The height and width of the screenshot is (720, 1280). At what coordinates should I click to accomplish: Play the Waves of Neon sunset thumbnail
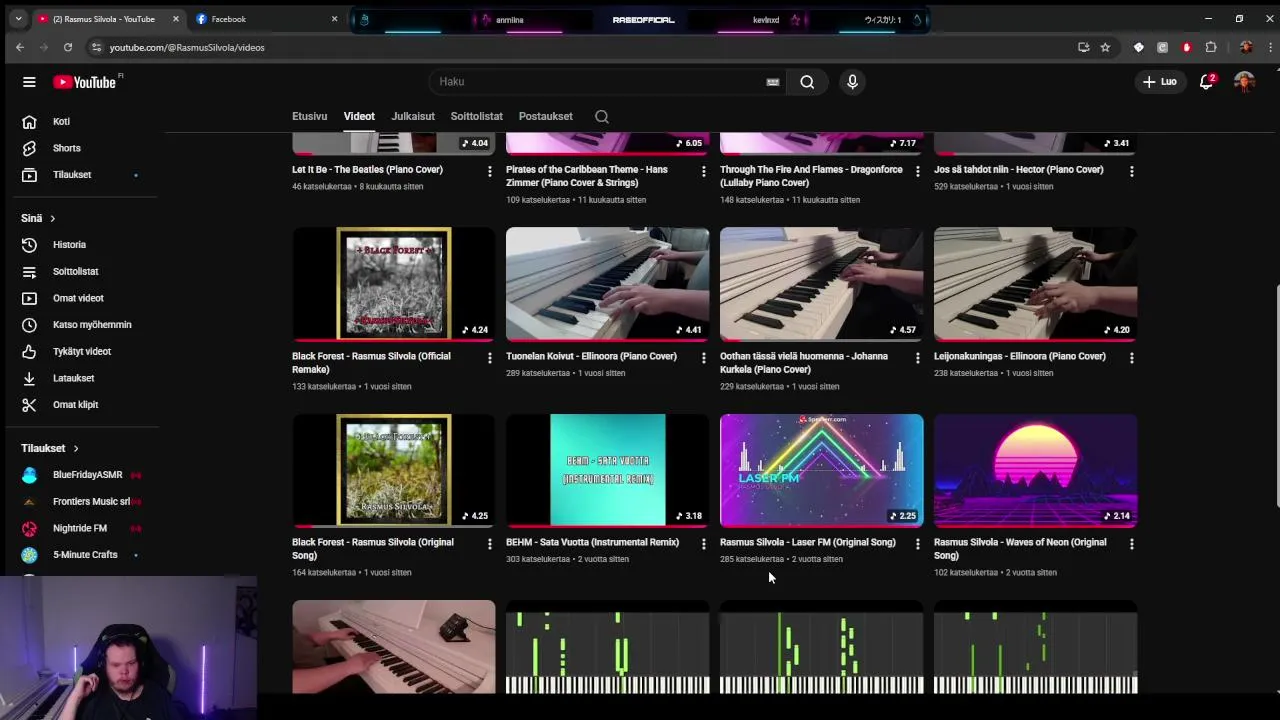pyautogui.click(x=1035, y=470)
